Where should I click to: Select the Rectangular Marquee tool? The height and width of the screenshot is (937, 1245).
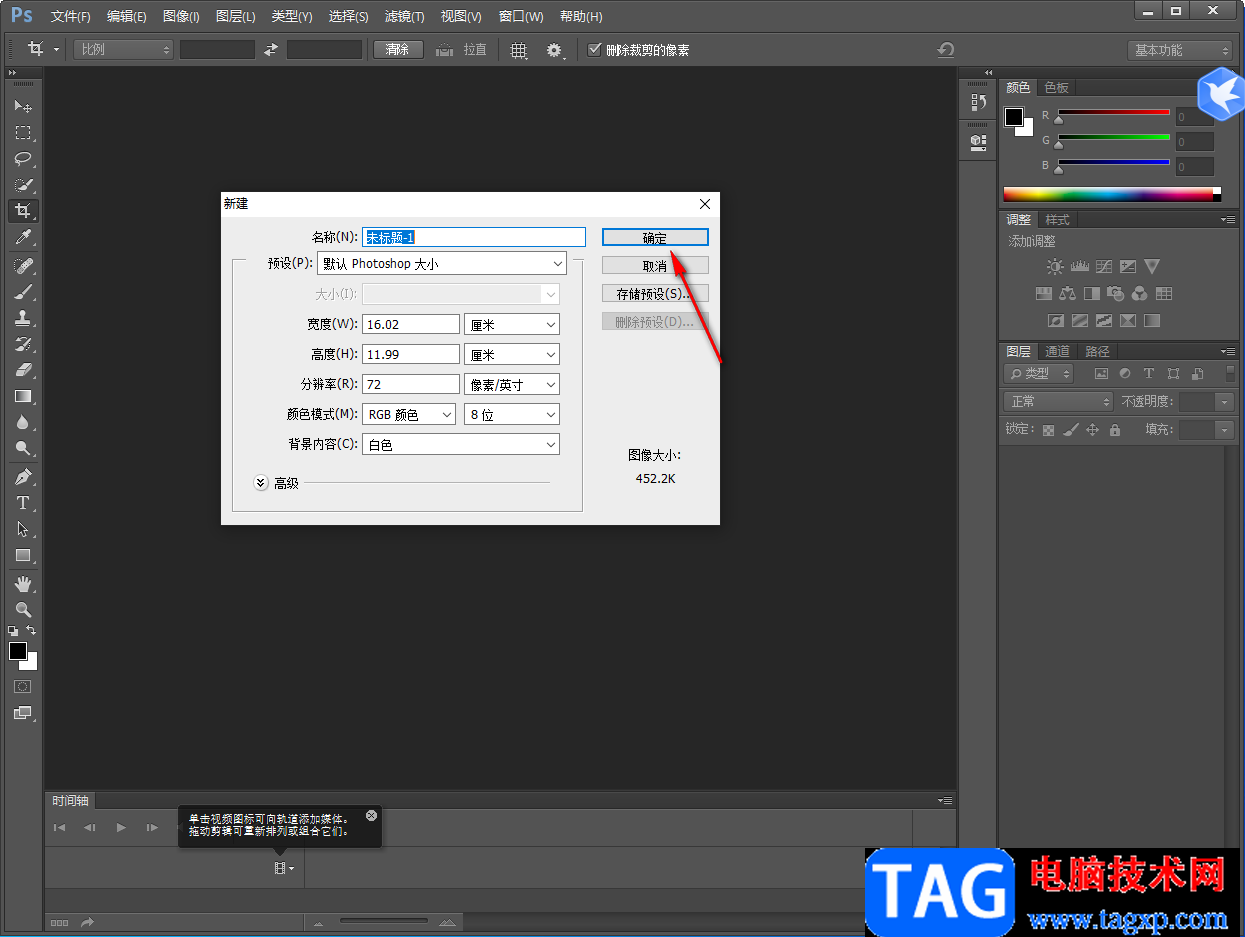23,132
